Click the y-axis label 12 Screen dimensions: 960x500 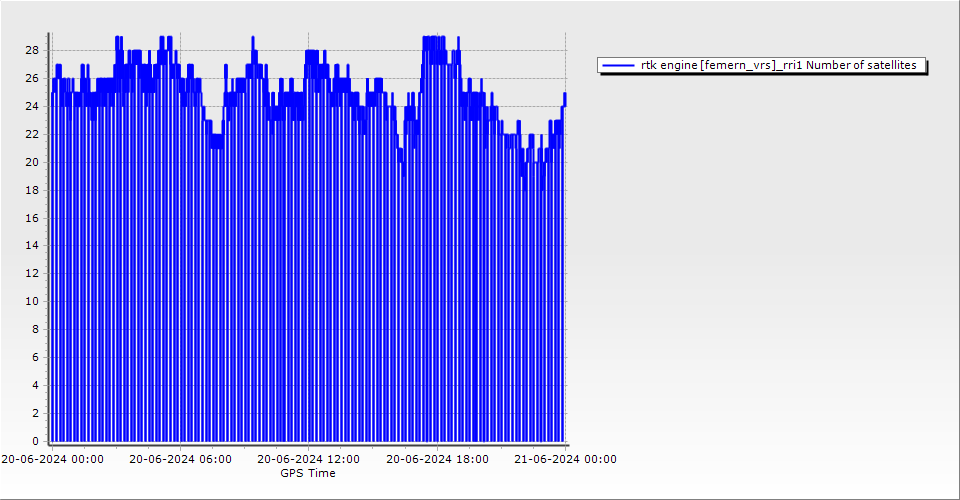(x=32, y=273)
